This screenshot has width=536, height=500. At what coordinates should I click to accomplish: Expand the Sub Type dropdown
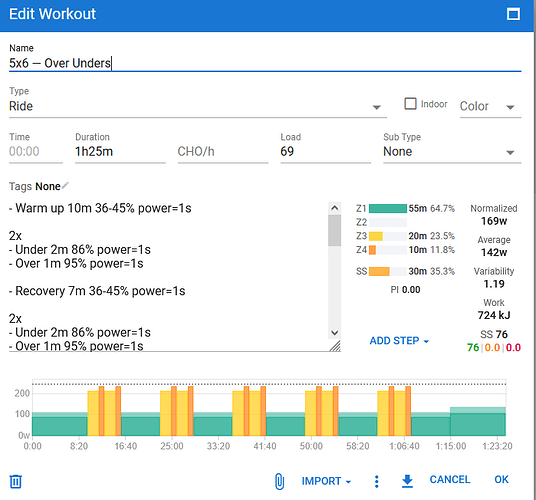452,151
